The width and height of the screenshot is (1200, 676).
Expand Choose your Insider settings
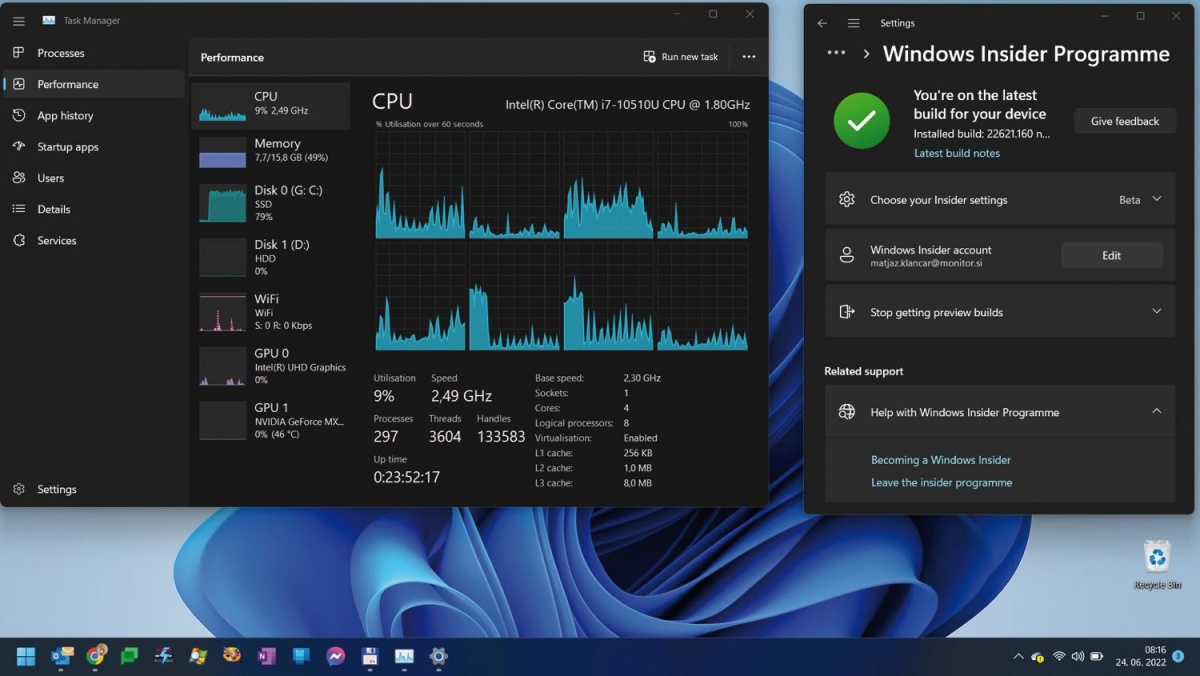coord(1000,199)
